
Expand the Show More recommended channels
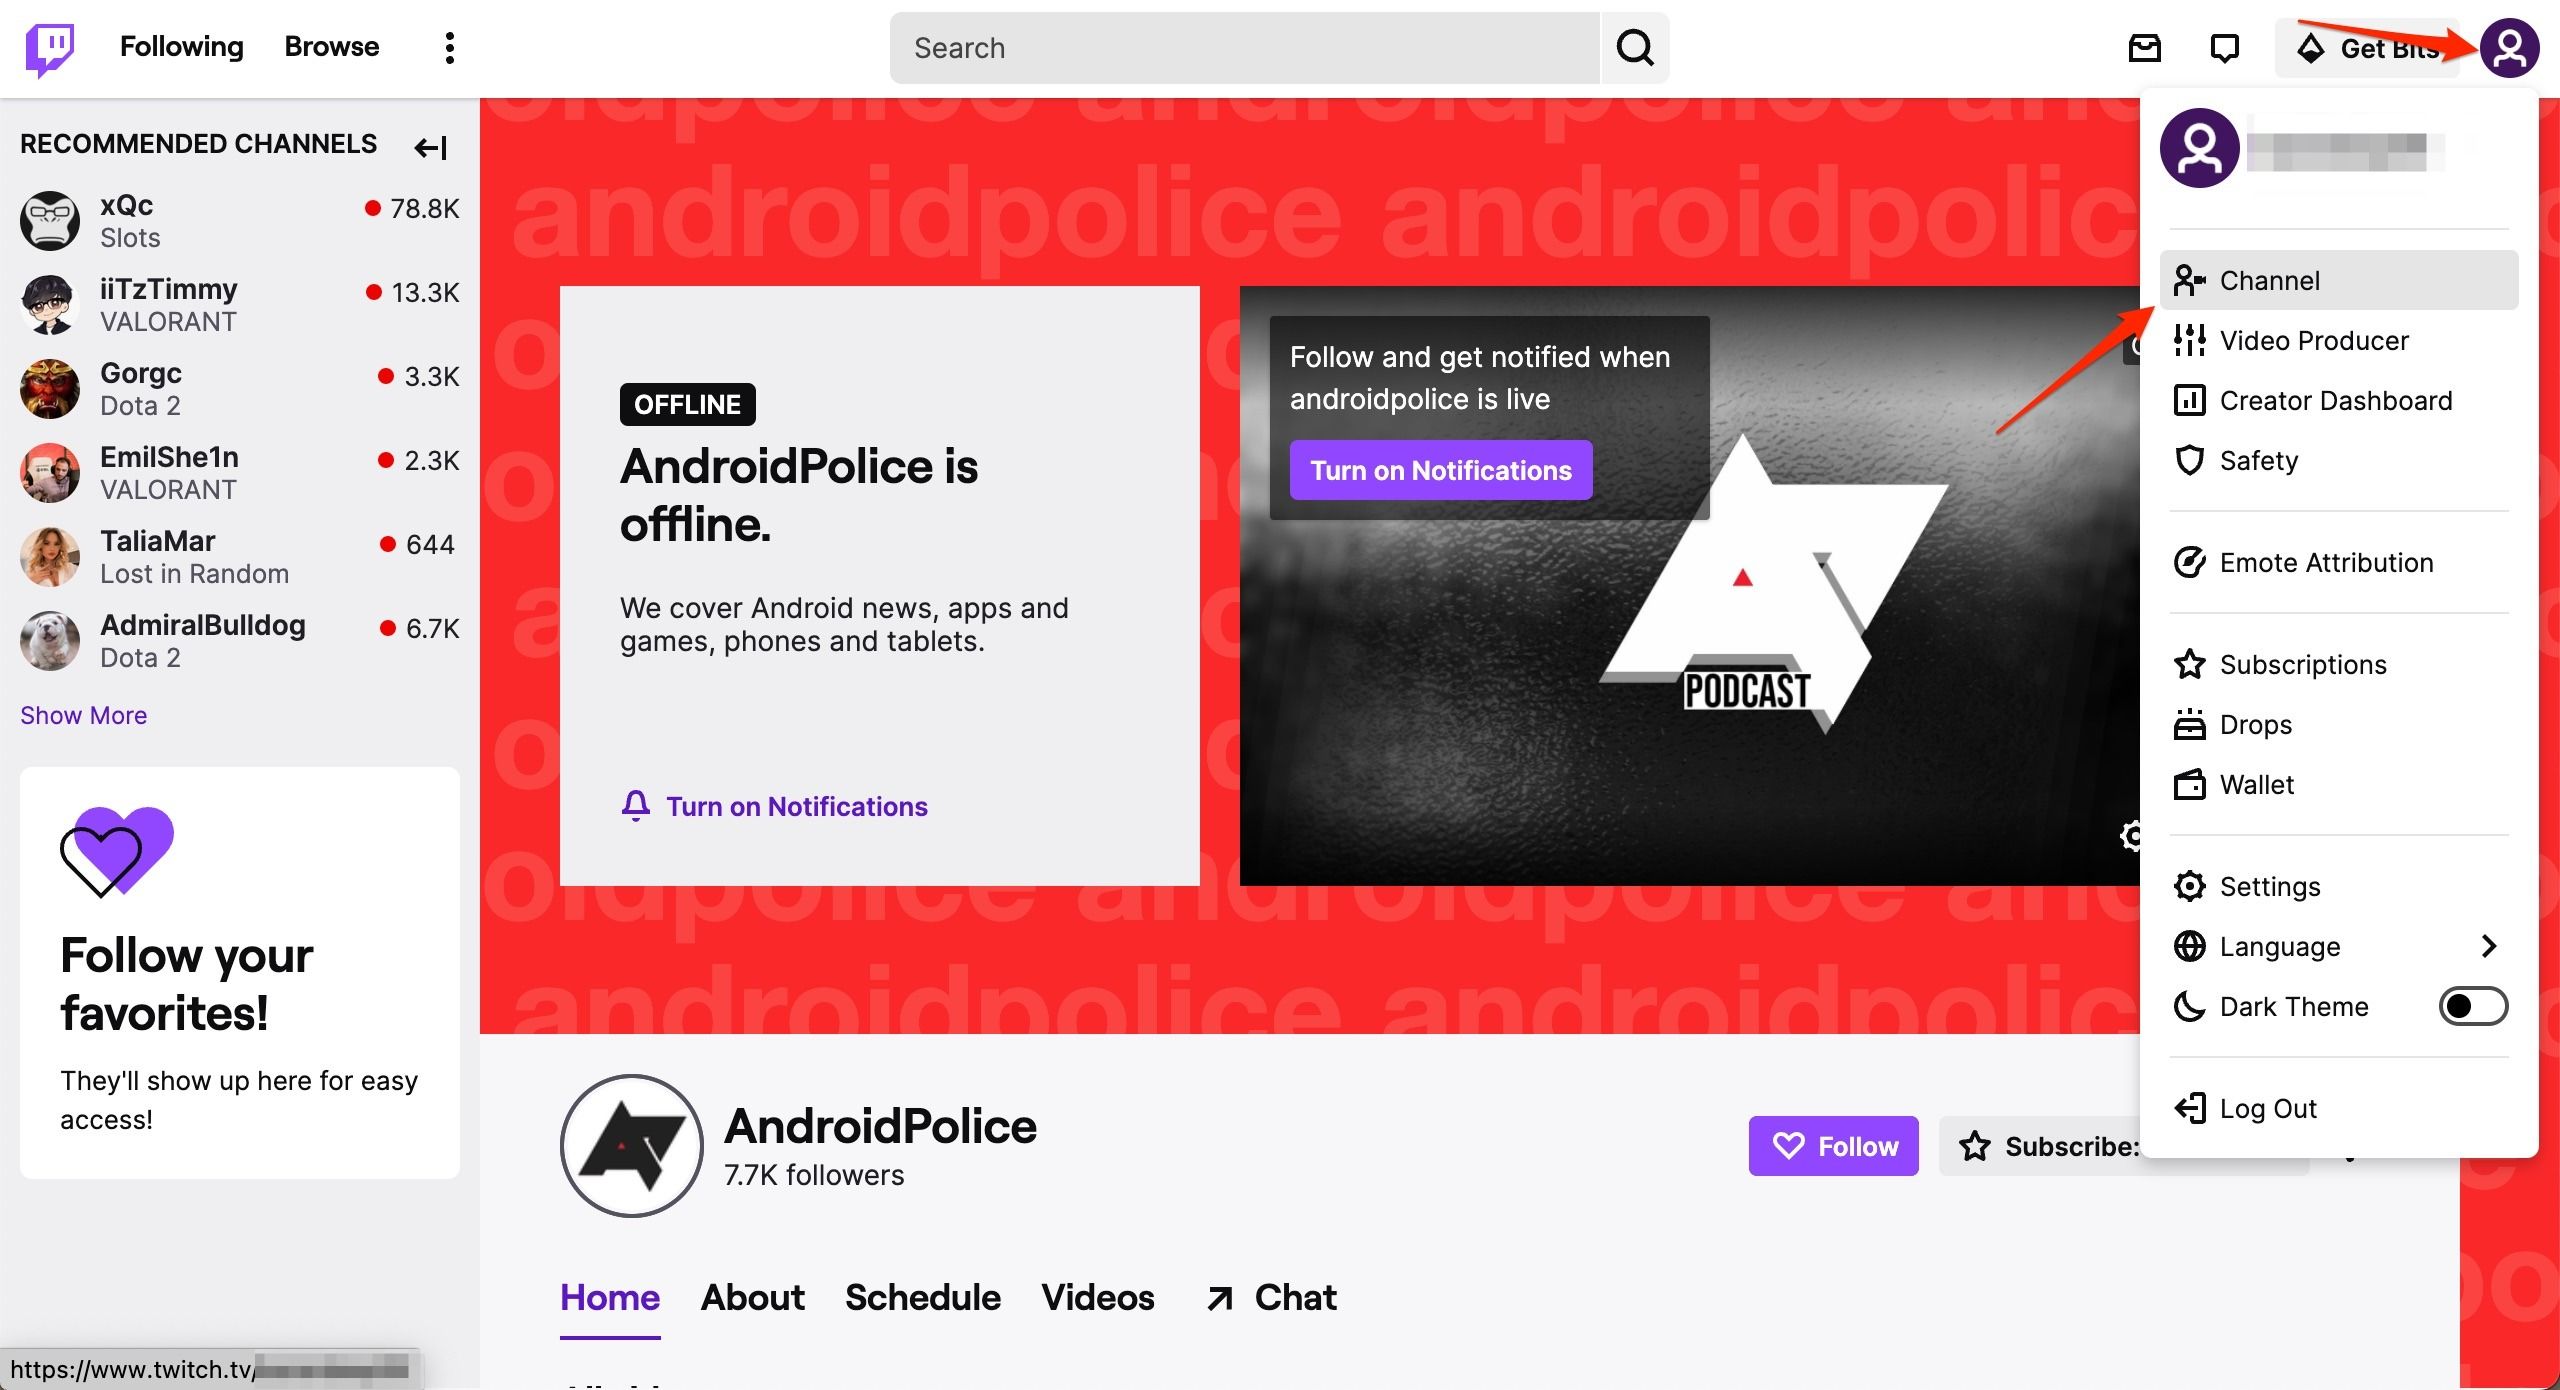(84, 714)
